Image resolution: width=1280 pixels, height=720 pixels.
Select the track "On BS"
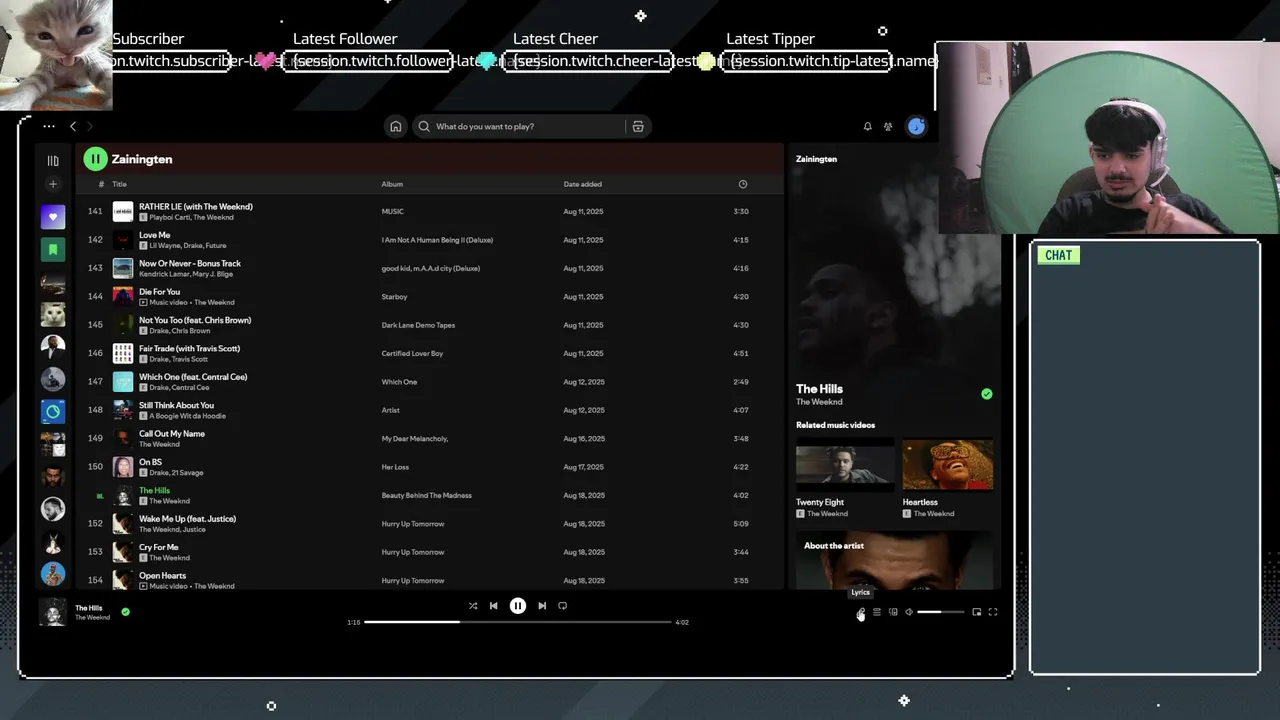pyautogui.click(x=150, y=462)
